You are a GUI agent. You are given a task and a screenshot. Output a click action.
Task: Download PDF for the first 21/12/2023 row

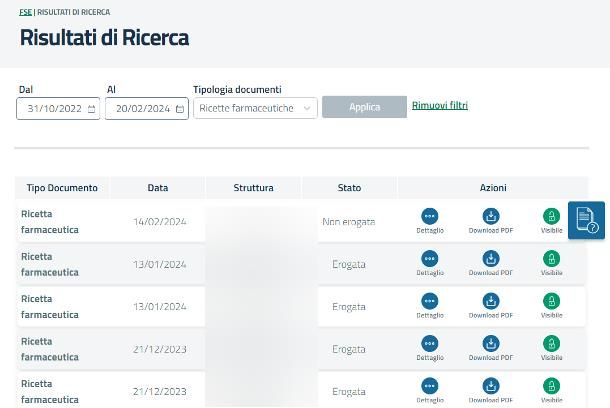tap(490, 345)
